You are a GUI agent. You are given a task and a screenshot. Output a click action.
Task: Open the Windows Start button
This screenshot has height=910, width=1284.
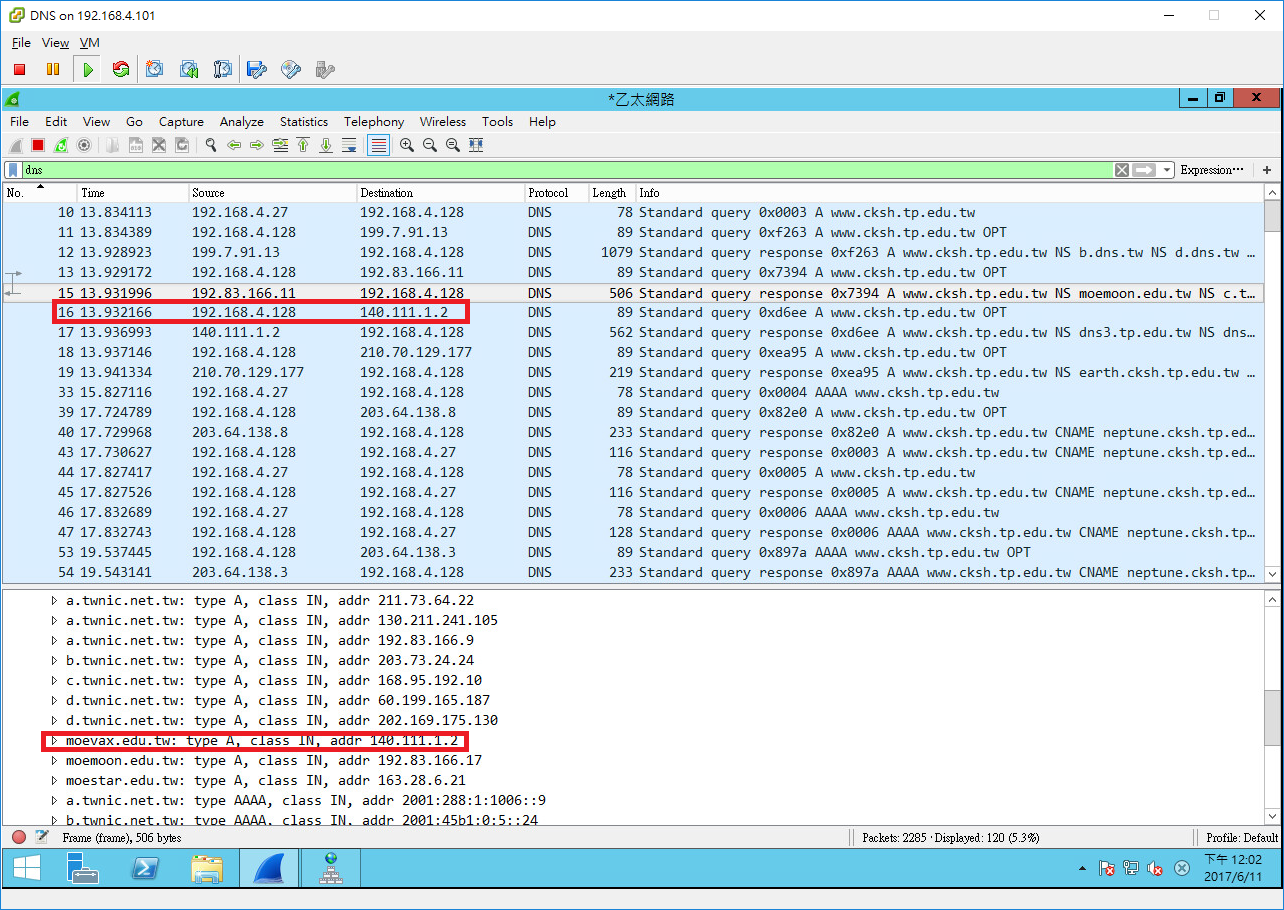tap(27, 868)
